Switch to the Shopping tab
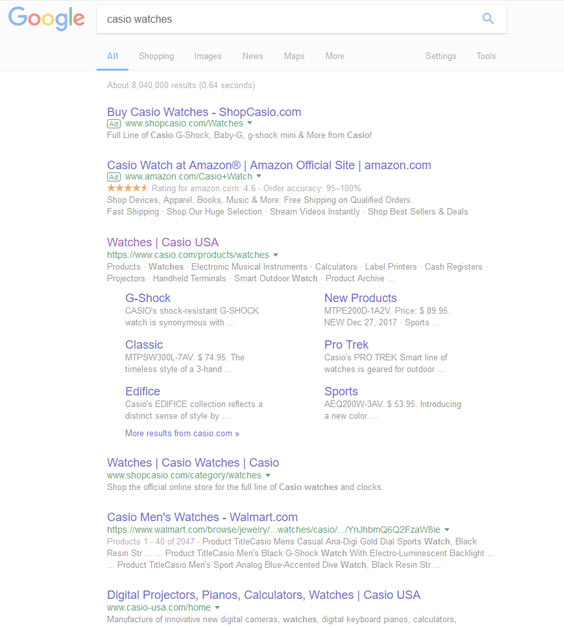 (x=156, y=56)
